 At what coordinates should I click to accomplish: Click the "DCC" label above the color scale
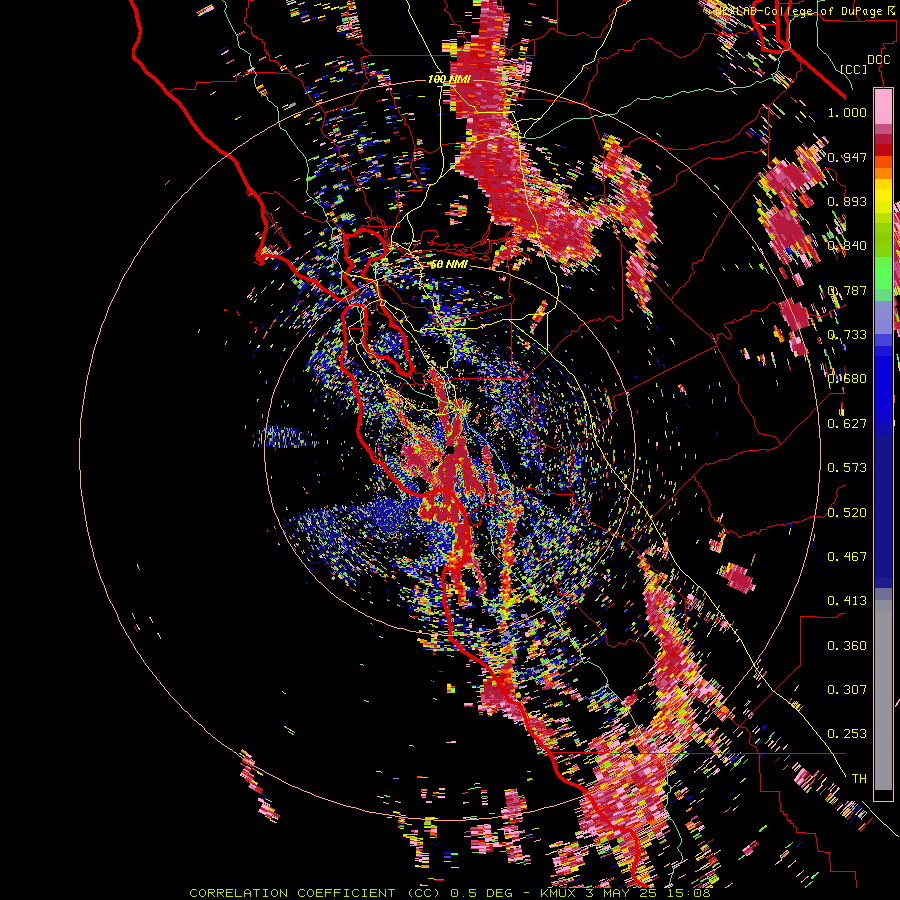(878, 60)
